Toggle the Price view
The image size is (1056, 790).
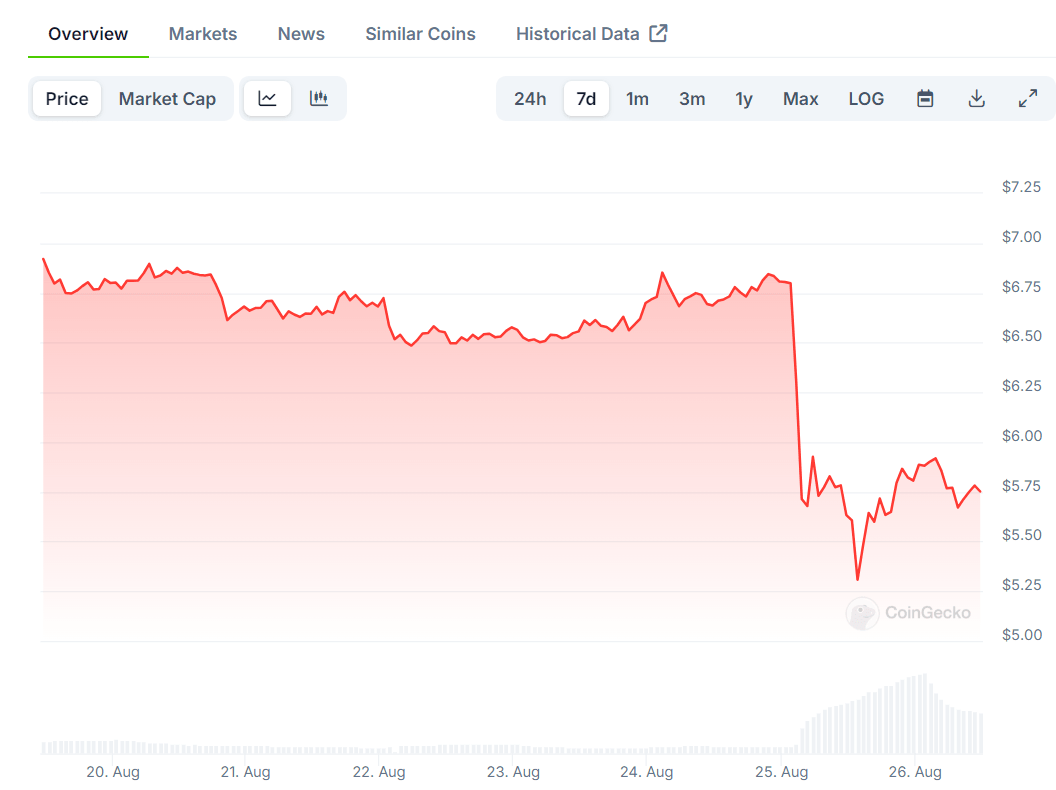click(x=67, y=98)
